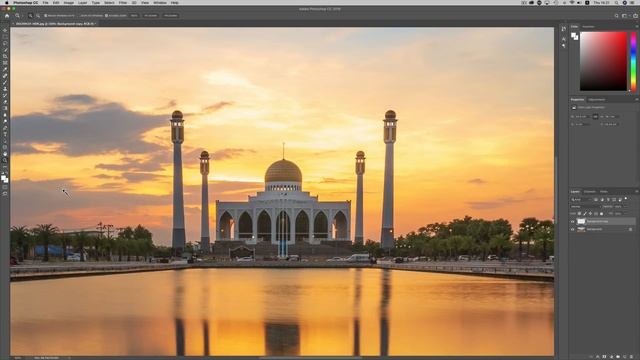Screen dimensions: 640x360
Task: Select the Crop tool
Action: pyautogui.click(x=5, y=56)
